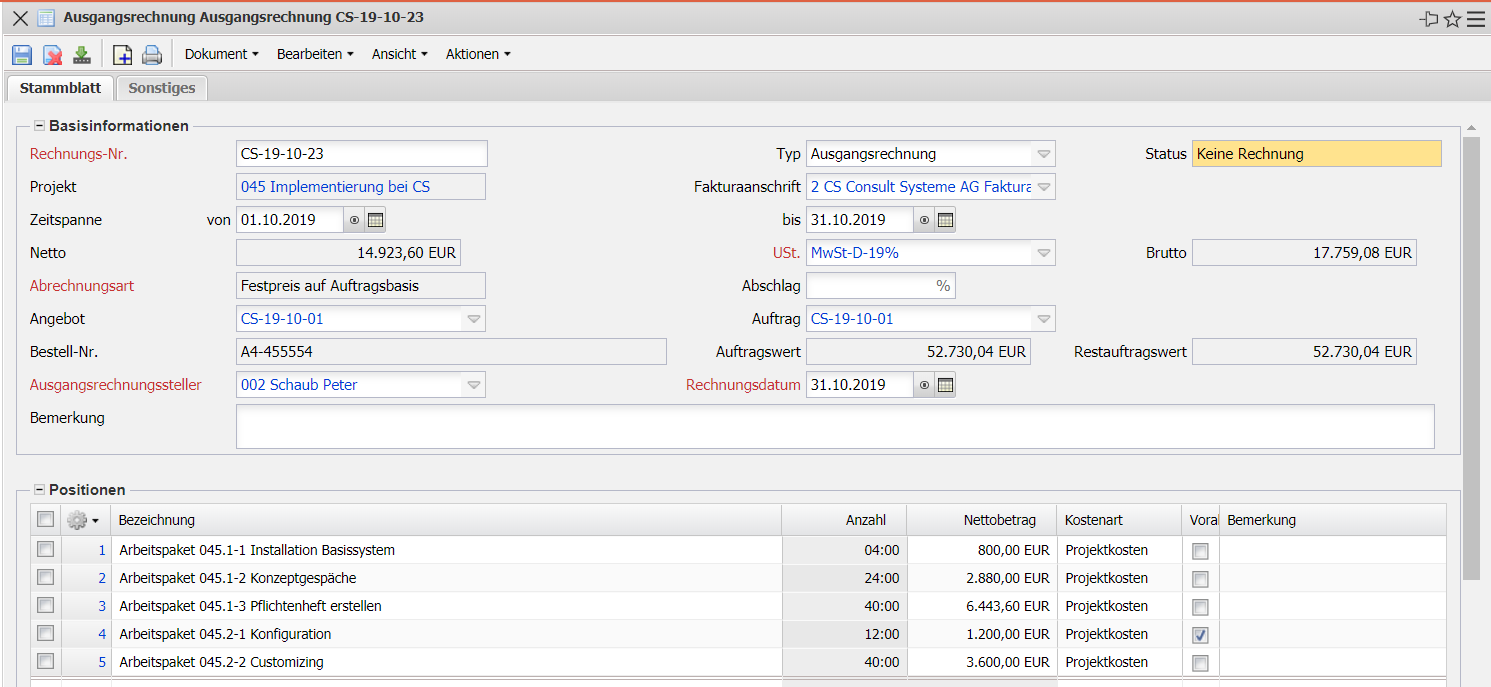This screenshot has height=687, width=1491.
Task: Open the project link 045 Implementierung bei CS
Action: (x=335, y=187)
